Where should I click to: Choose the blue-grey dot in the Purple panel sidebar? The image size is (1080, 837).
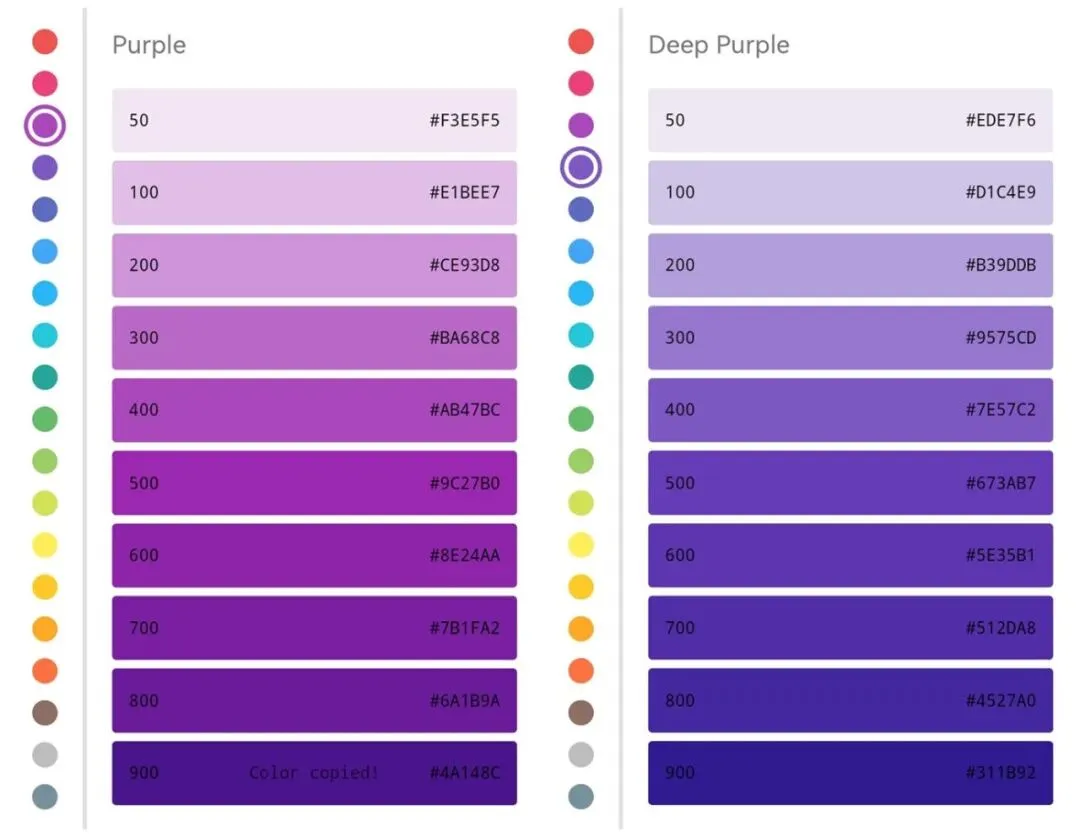point(45,797)
